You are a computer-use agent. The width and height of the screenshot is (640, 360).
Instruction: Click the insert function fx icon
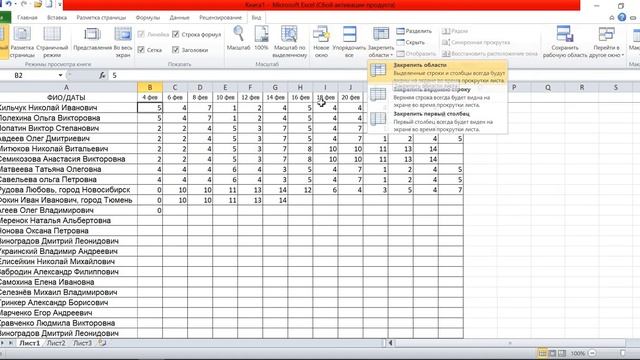point(102,76)
